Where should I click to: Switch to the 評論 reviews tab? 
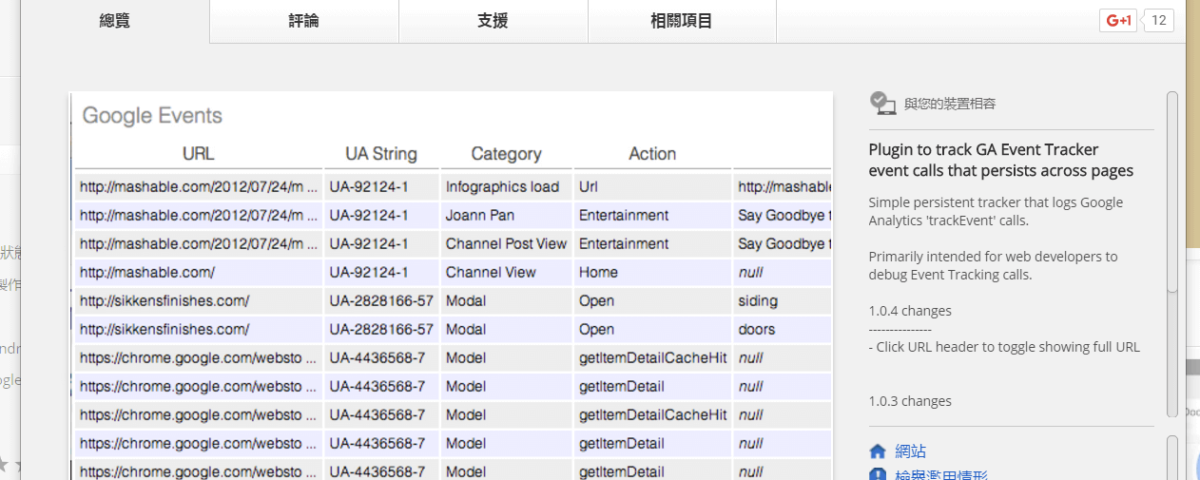[304, 21]
